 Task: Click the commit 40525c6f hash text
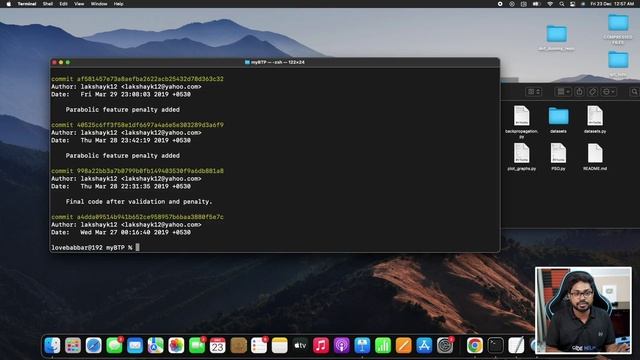[x=150, y=125]
